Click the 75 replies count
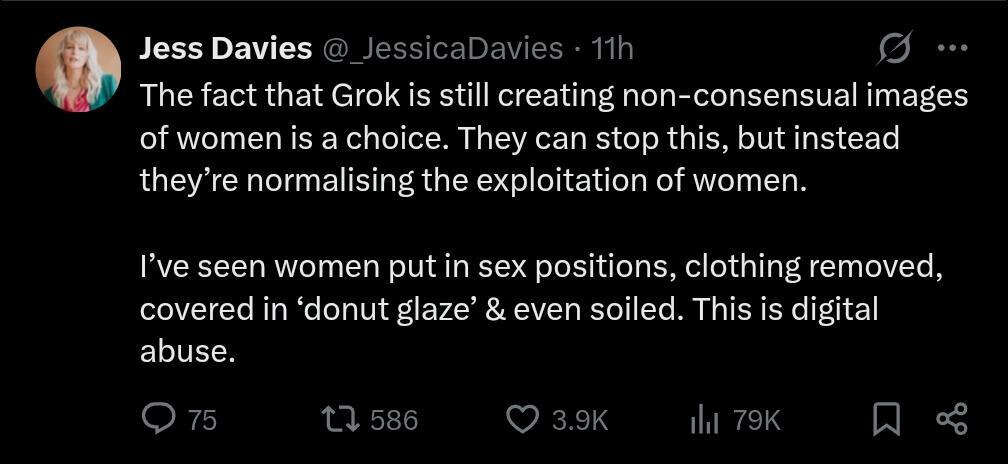The image size is (1008, 464). click(x=202, y=420)
